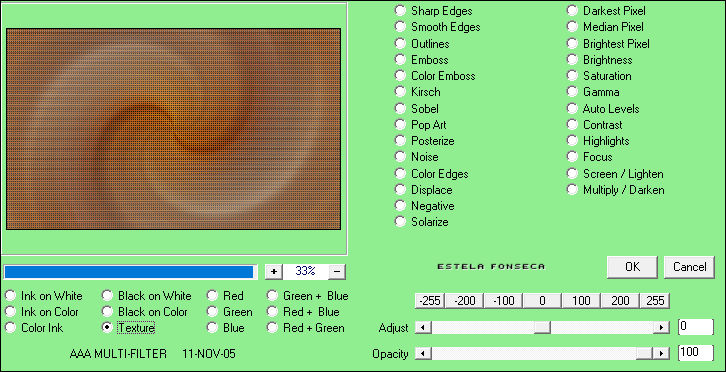Pick the Gamma adjustment option
This screenshot has width=726, height=372.
coord(593,92)
